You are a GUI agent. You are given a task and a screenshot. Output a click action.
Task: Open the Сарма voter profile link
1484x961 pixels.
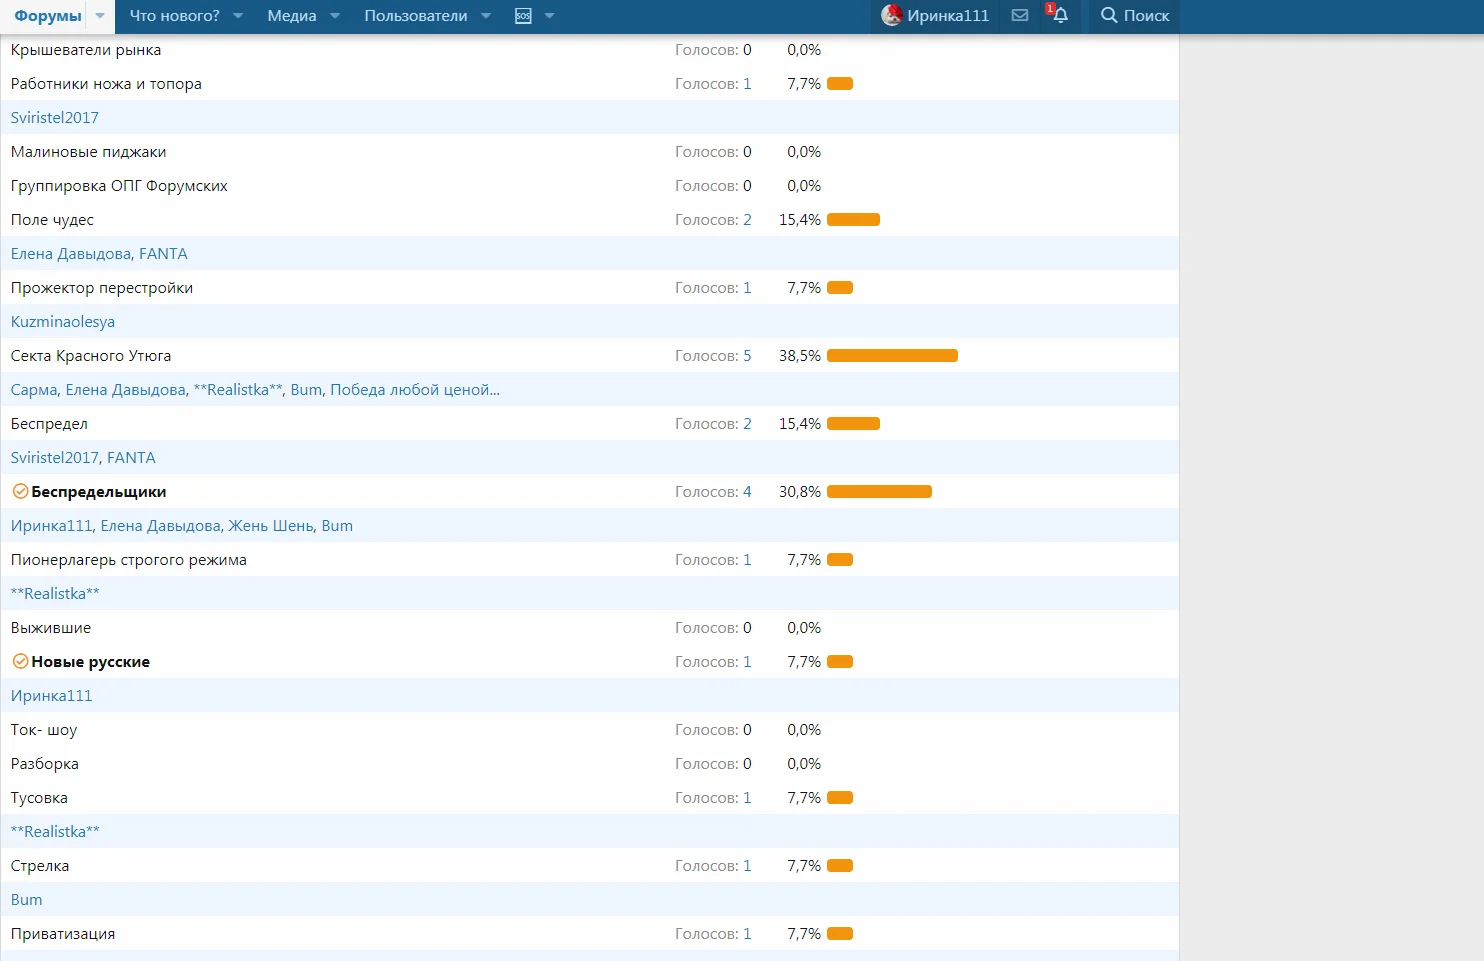(34, 390)
